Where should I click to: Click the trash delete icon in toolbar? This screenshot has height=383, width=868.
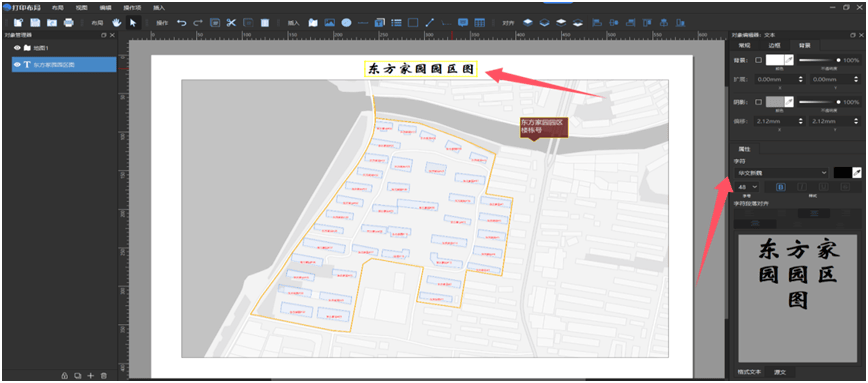(265, 23)
